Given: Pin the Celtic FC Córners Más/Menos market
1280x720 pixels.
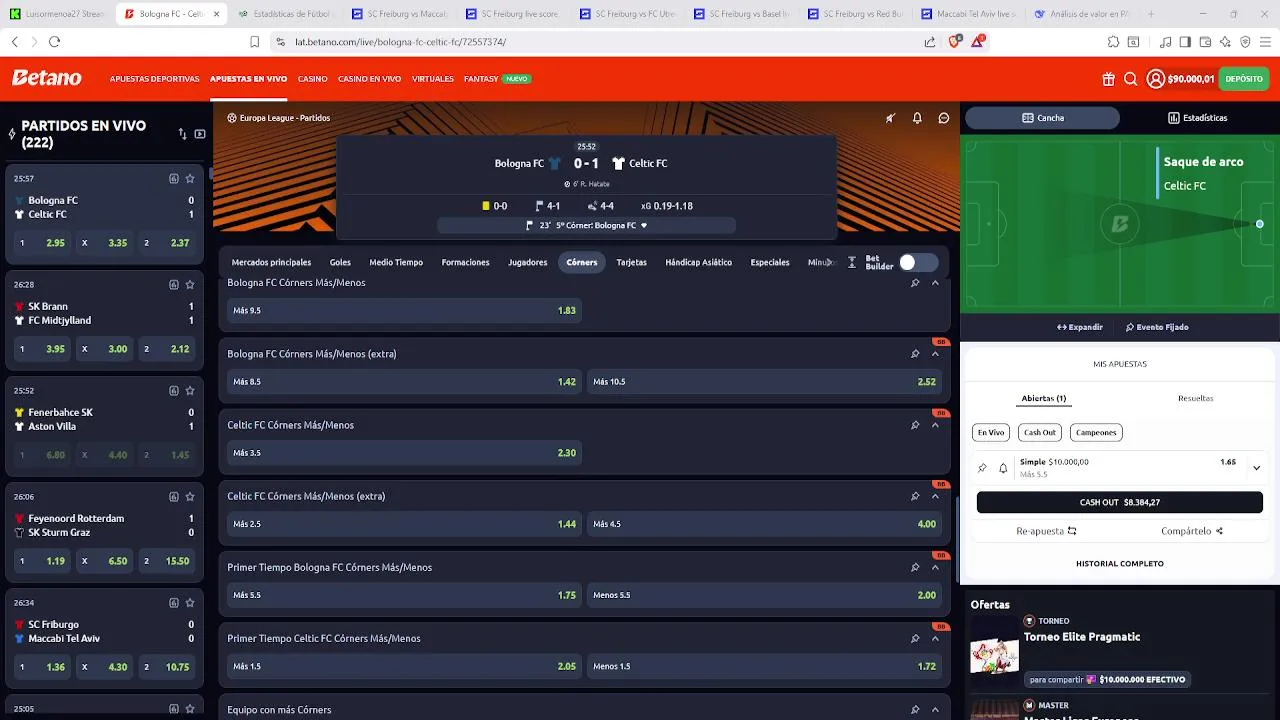Looking at the screenshot, I should click(x=915, y=425).
